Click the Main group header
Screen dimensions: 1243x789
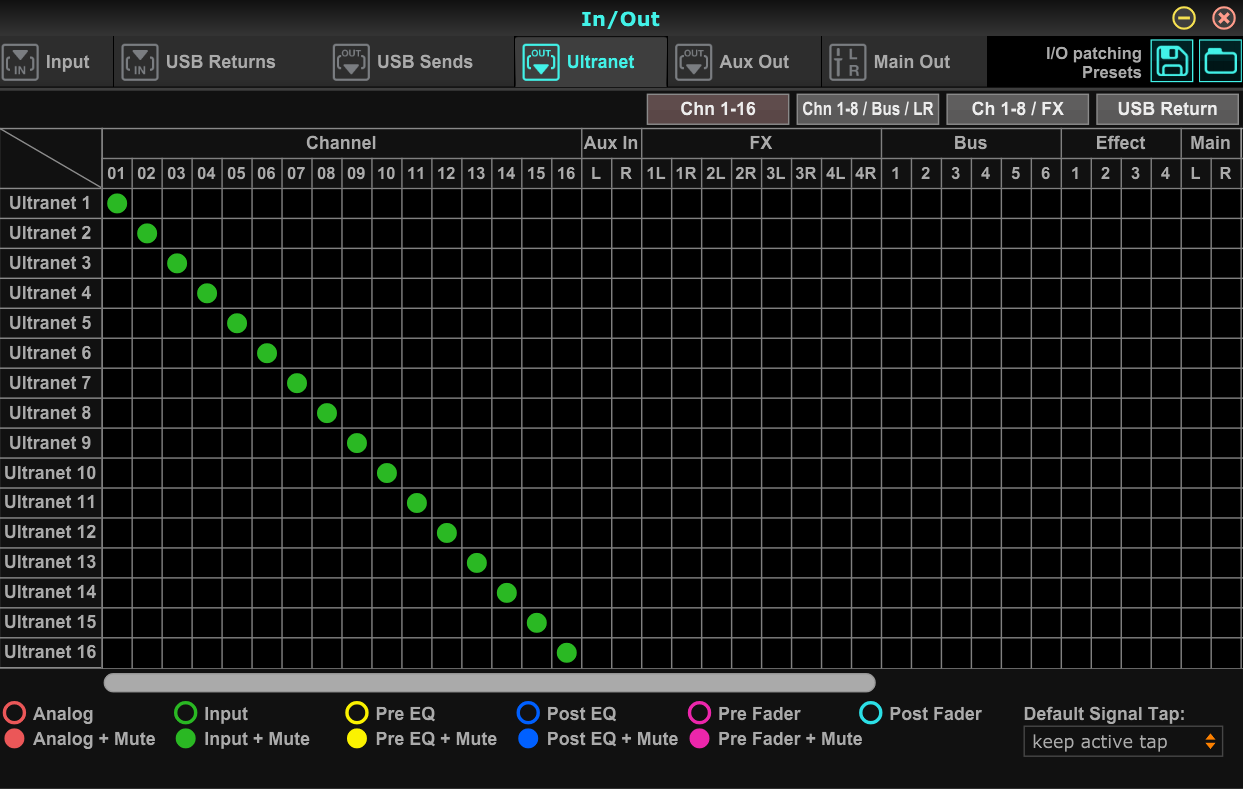(1211, 143)
